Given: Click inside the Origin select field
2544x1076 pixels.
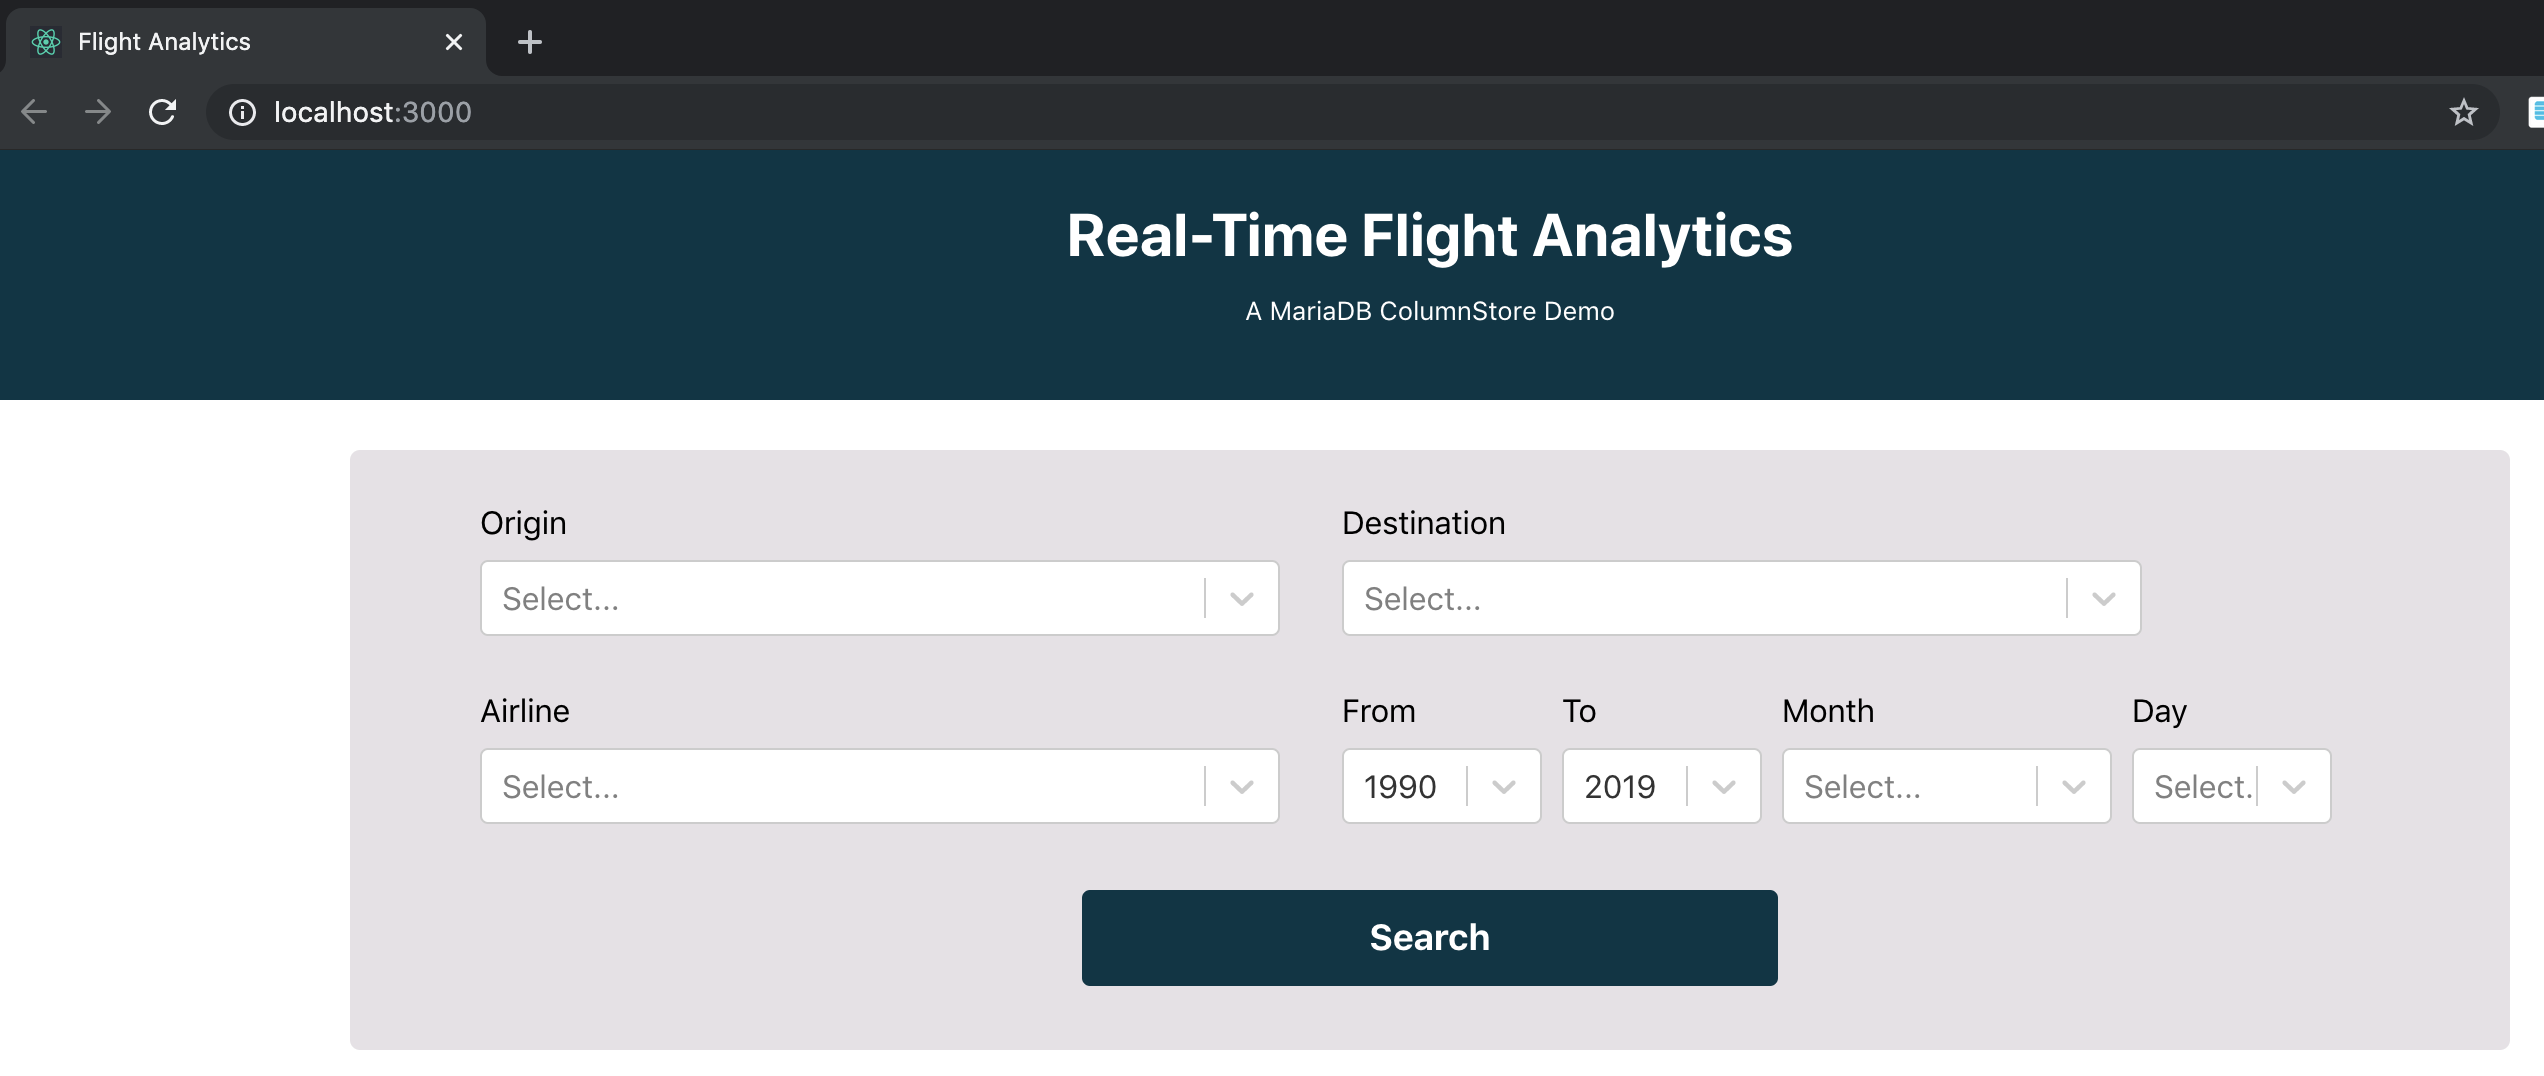Looking at the screenshot, I should click(x=840, y=599).
